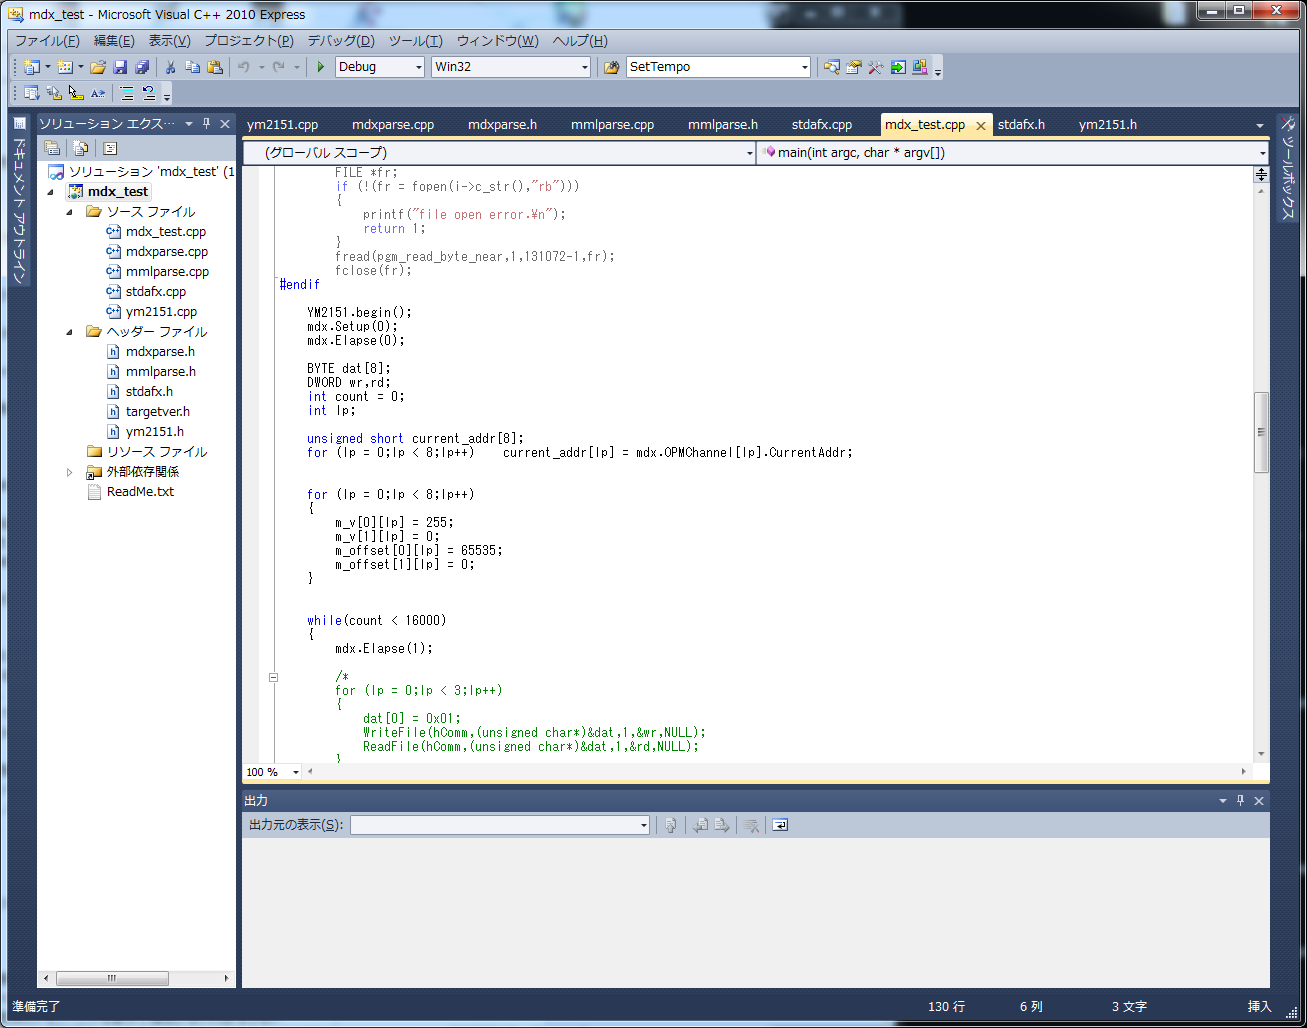Close the output panel
This screenshot has height=1028, width=1307.
[x=1259, y=801]
